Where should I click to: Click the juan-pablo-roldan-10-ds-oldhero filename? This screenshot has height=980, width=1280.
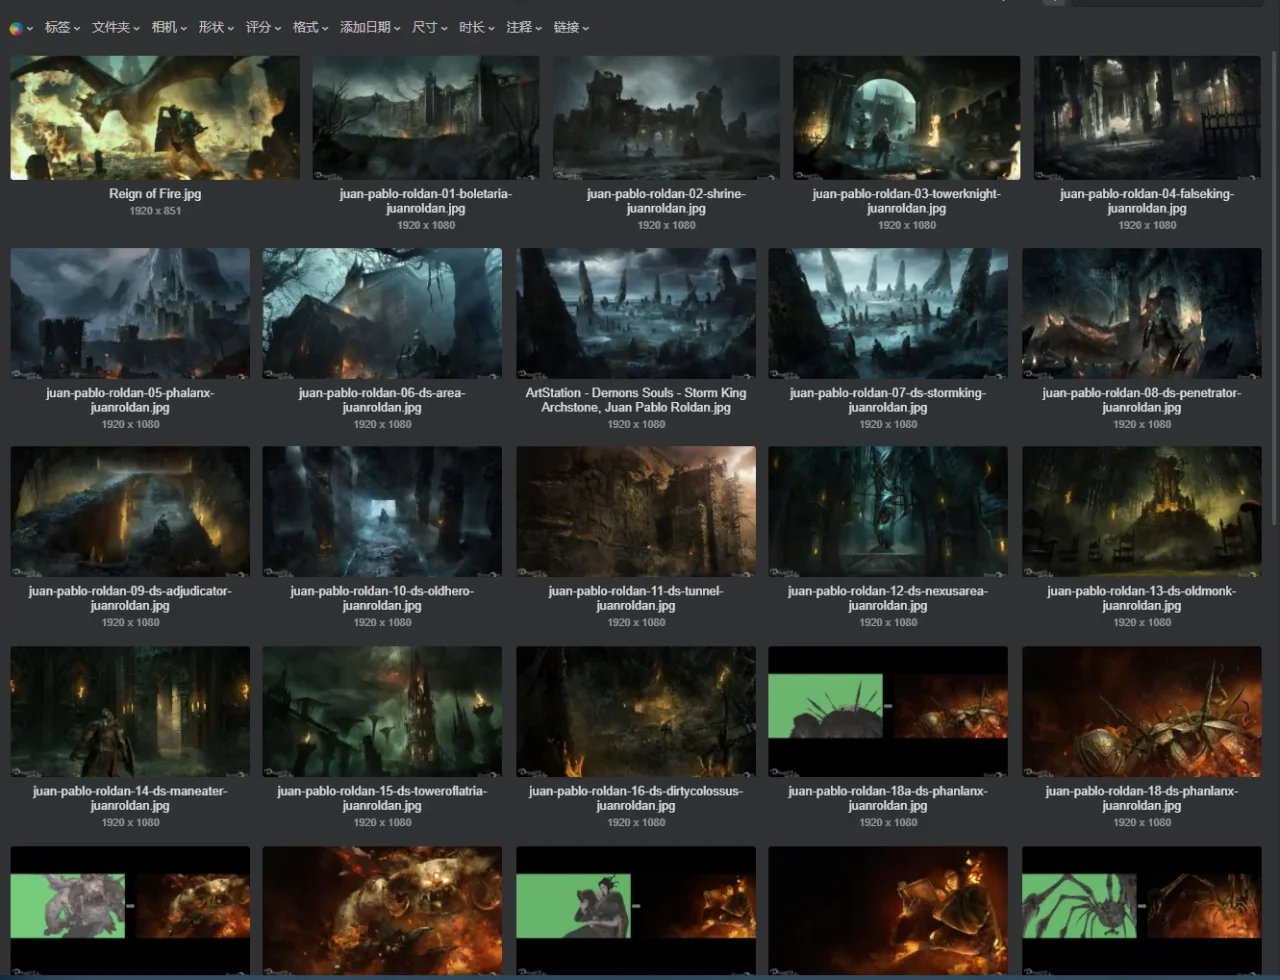(382, 598)
